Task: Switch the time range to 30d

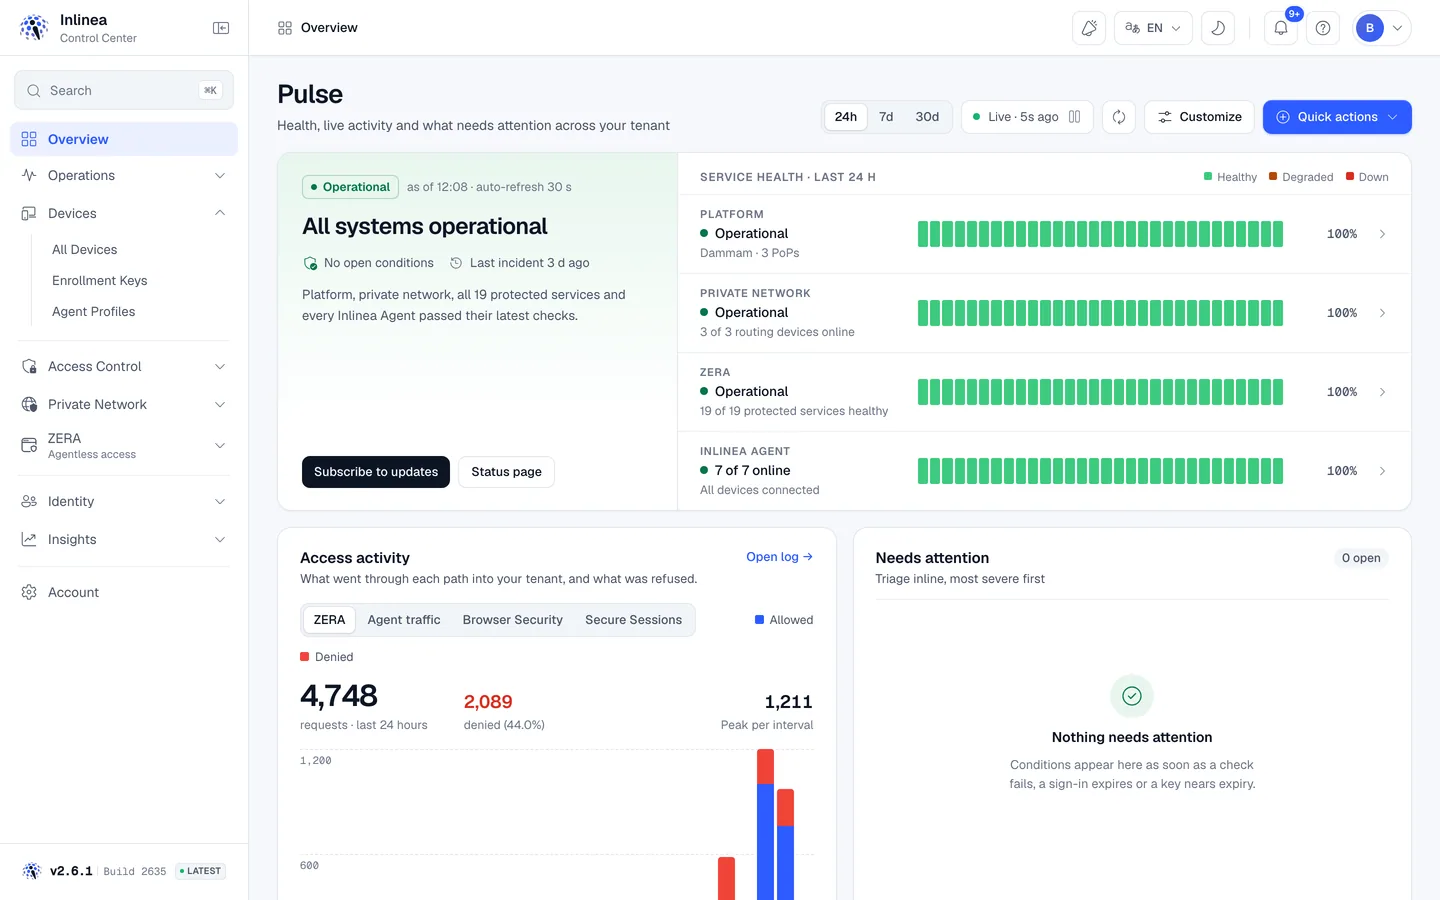Action: (x=927, y=117)
